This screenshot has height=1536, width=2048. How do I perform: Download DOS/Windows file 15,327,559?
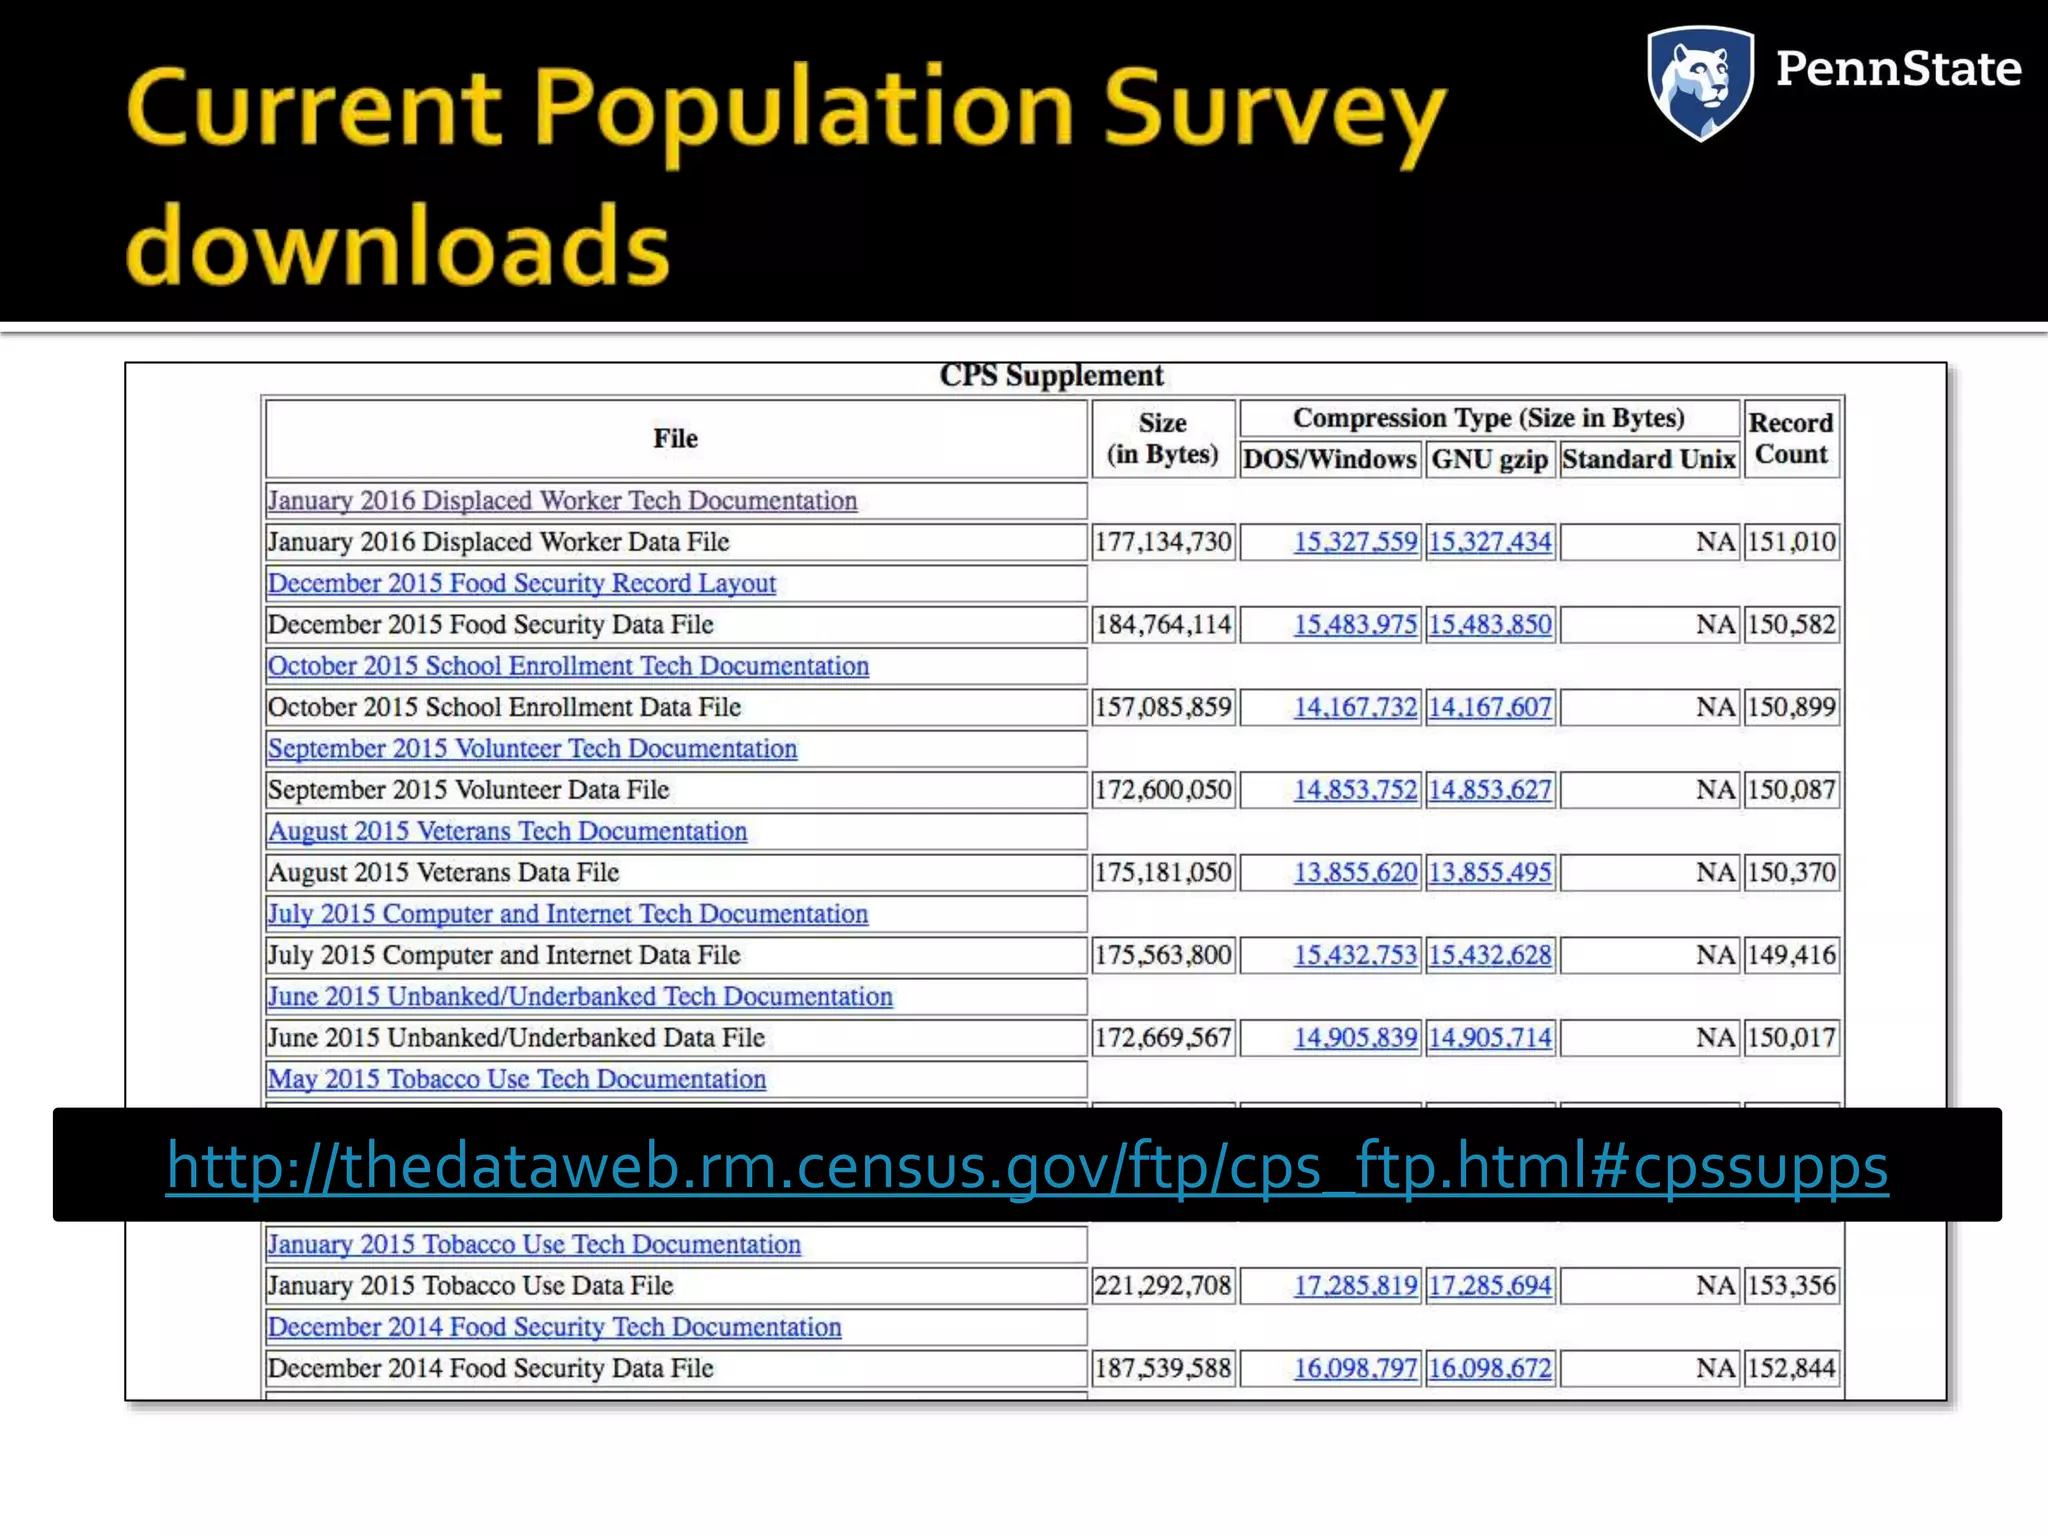coord(1355,542)
